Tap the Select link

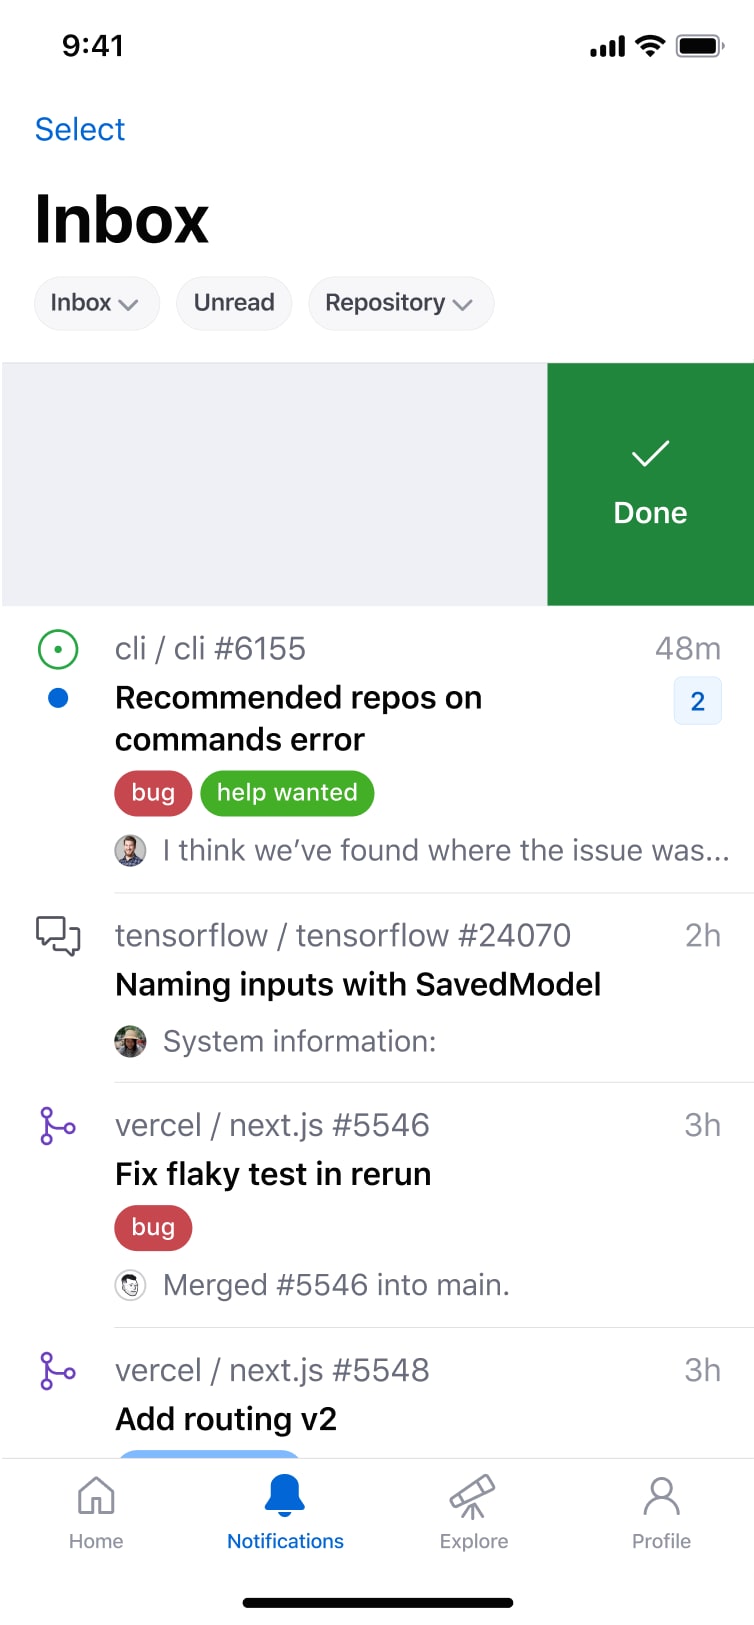(79, 129)
